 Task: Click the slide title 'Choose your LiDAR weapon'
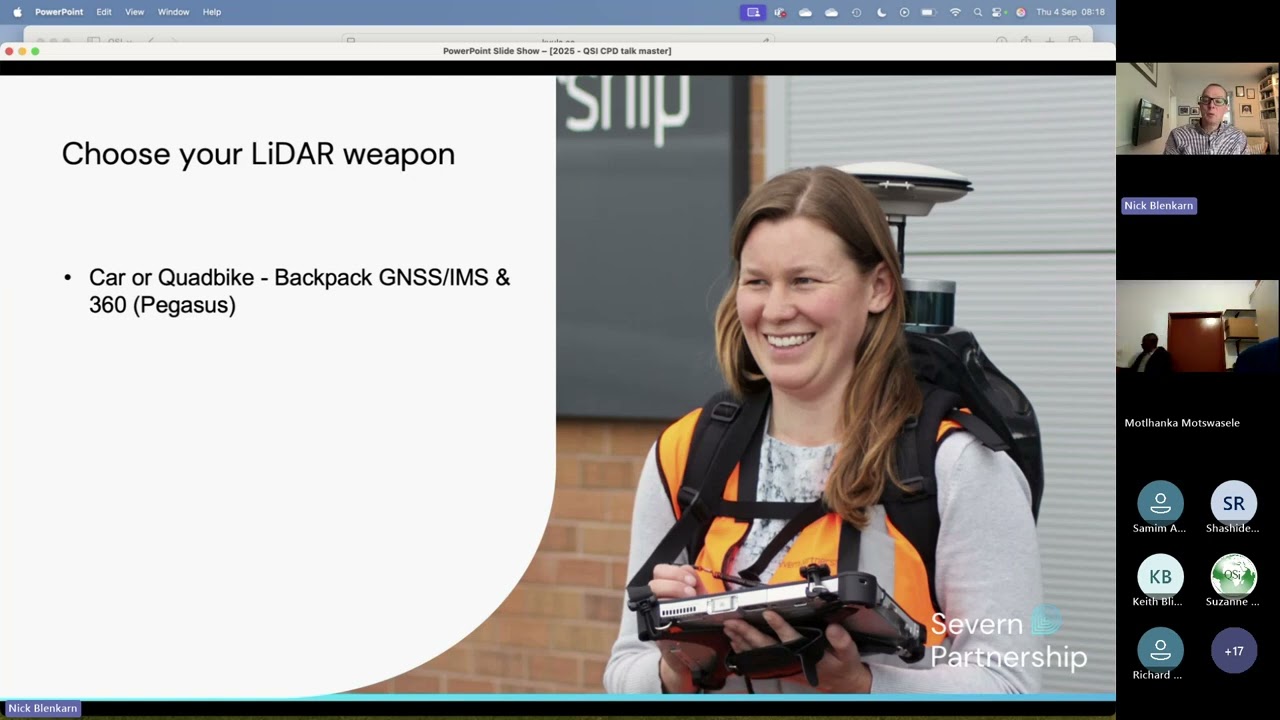click(258, 154)
